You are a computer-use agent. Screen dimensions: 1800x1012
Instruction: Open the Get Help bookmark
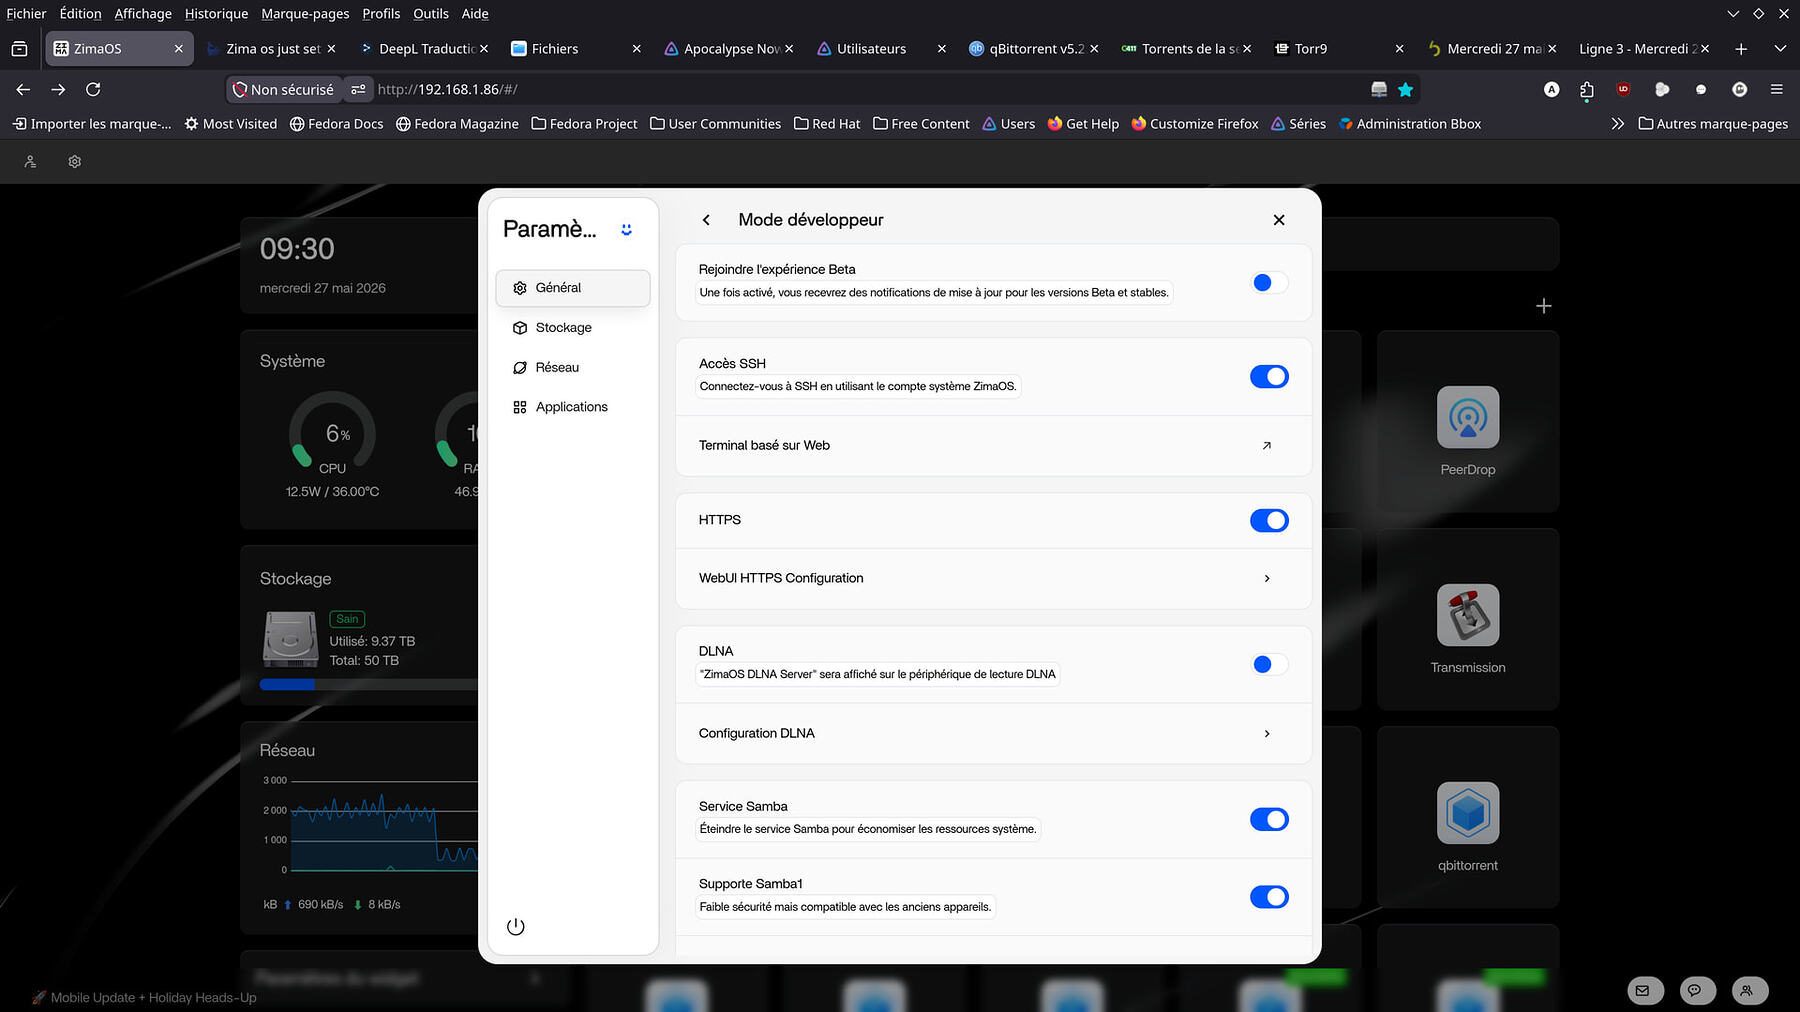[1083, 124]
